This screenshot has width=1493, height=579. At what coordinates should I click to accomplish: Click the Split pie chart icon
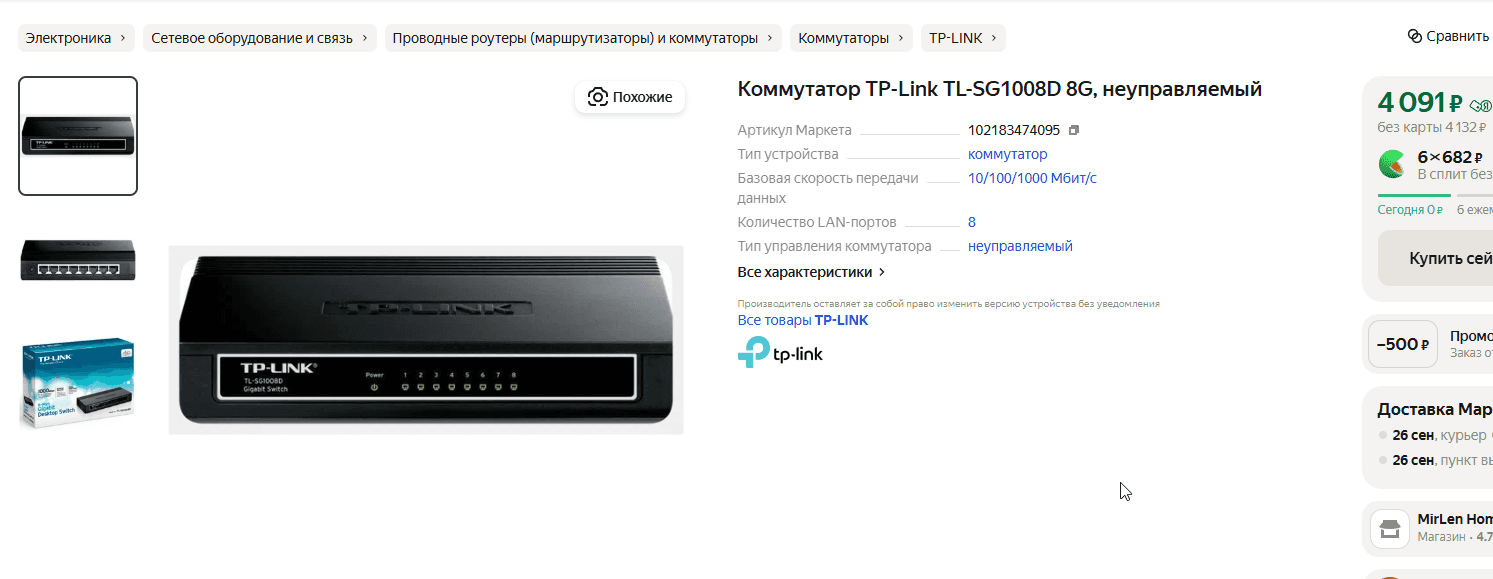(1392, 164)
